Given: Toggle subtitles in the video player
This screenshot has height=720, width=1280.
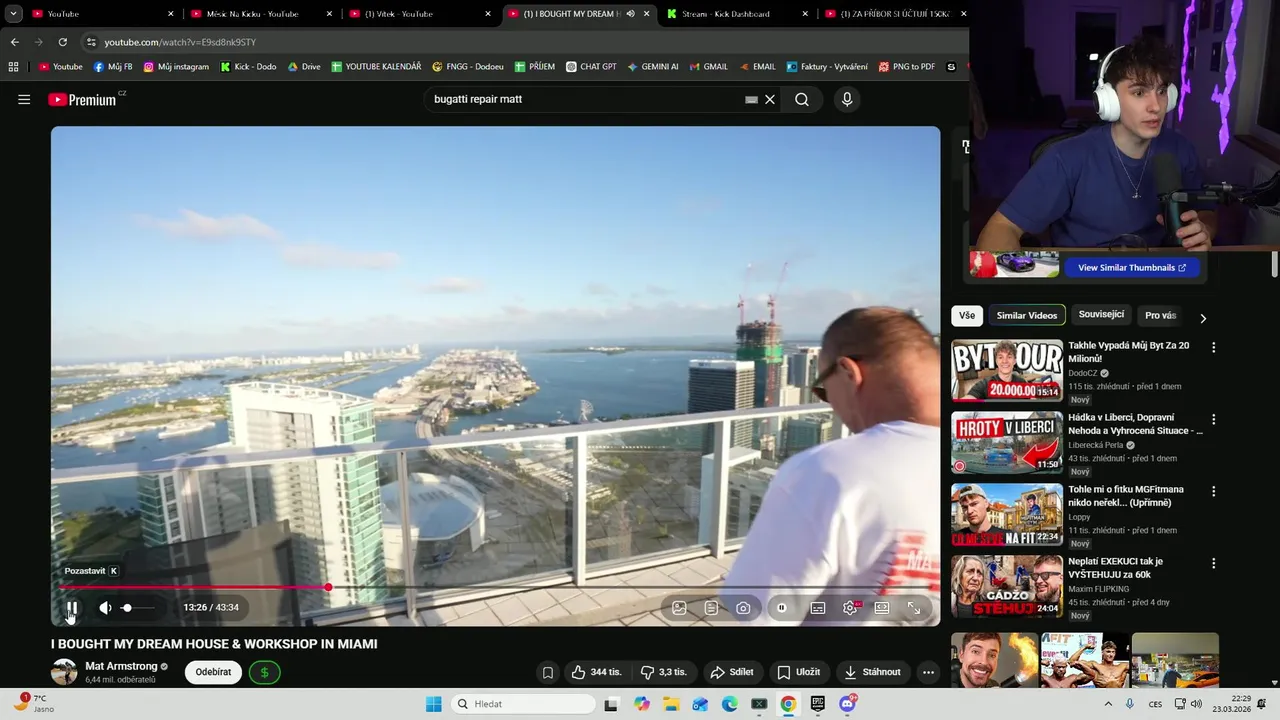Looking at the screenshot, I should (x=817, y=608).
